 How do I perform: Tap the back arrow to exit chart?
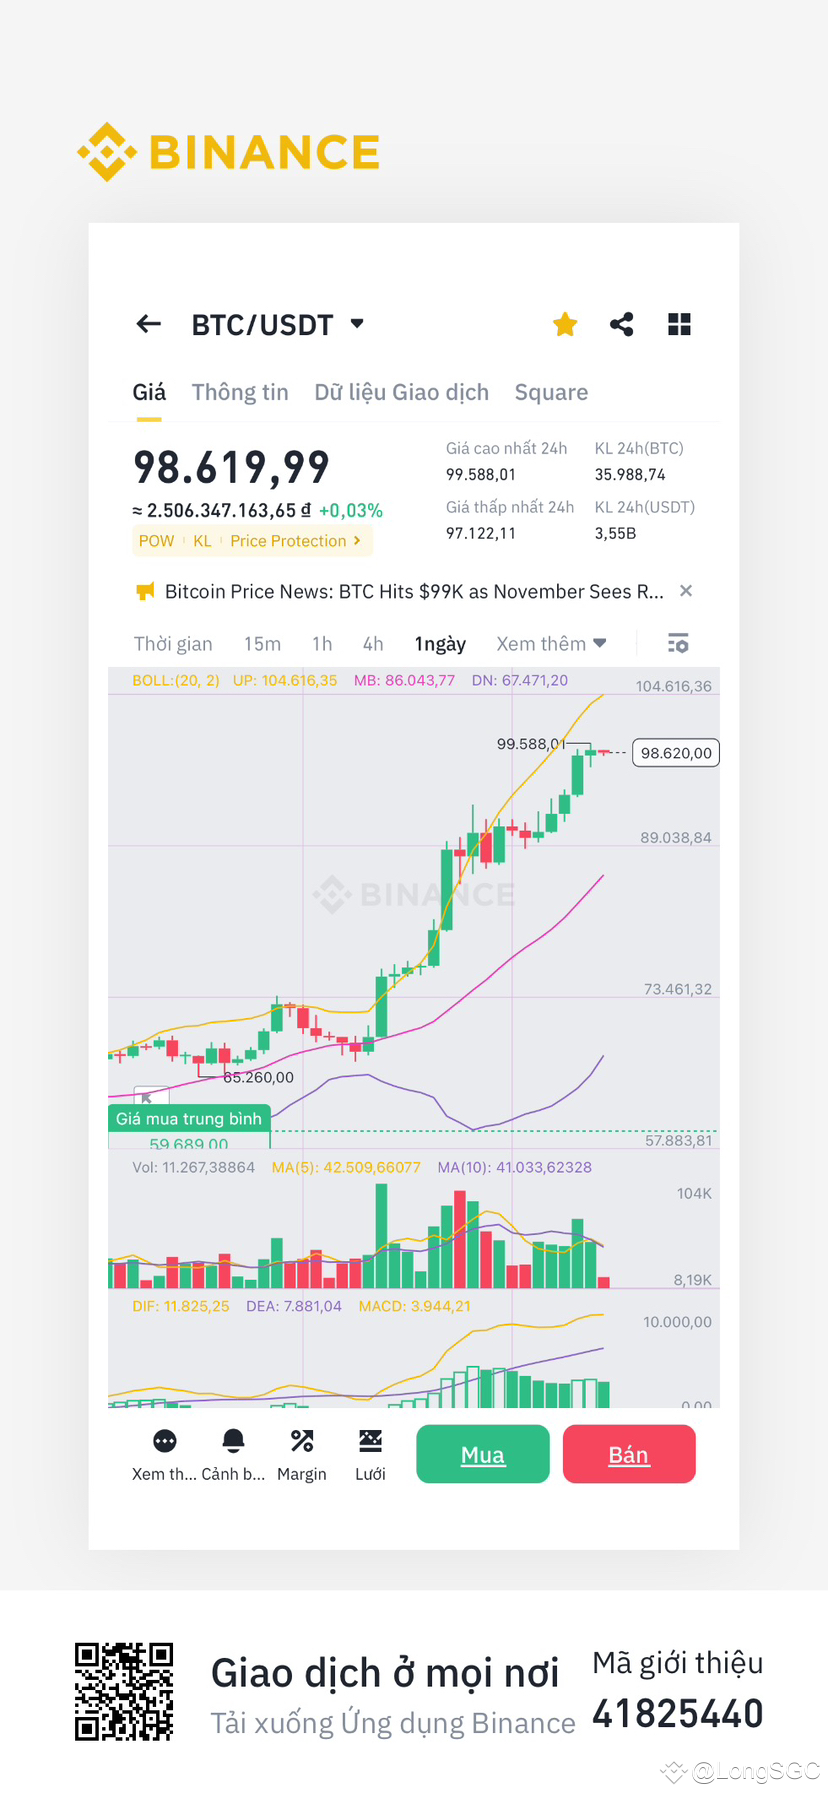coord(148,324)
